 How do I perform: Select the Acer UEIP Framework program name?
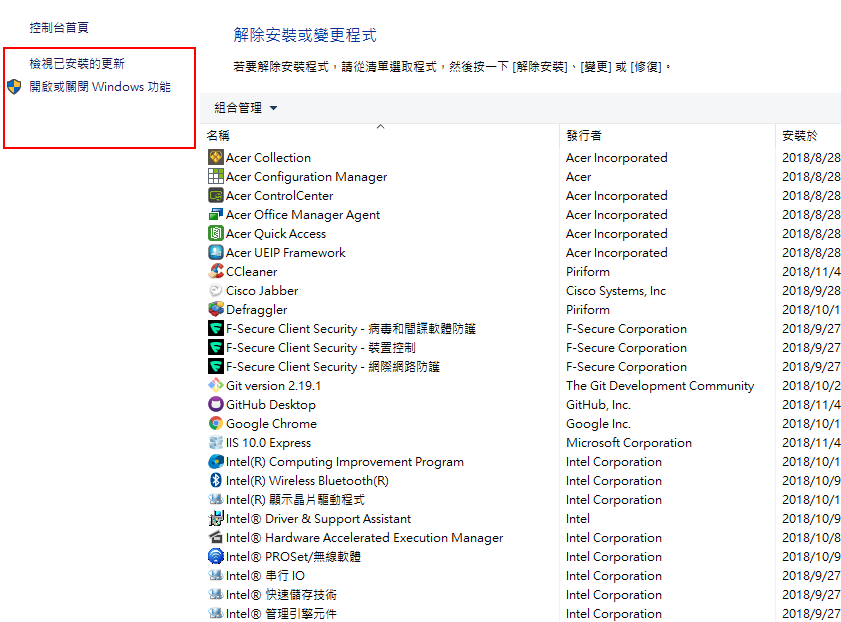tap(285, 253)
